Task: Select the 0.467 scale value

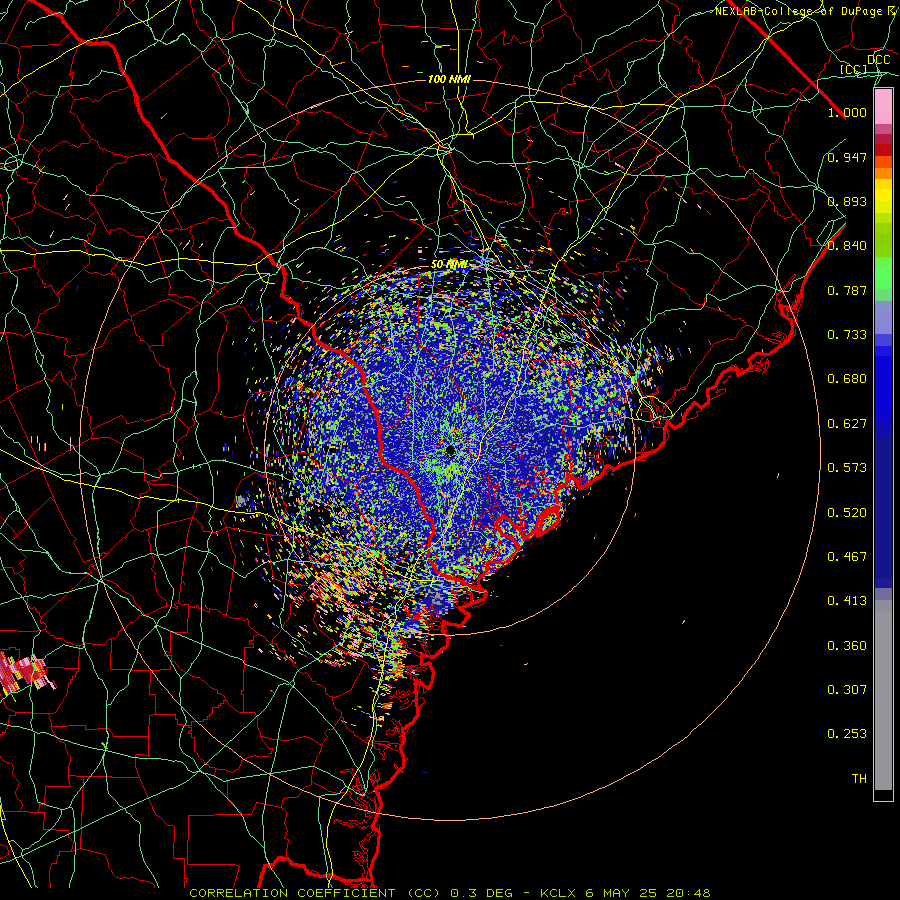Action: 847,557
